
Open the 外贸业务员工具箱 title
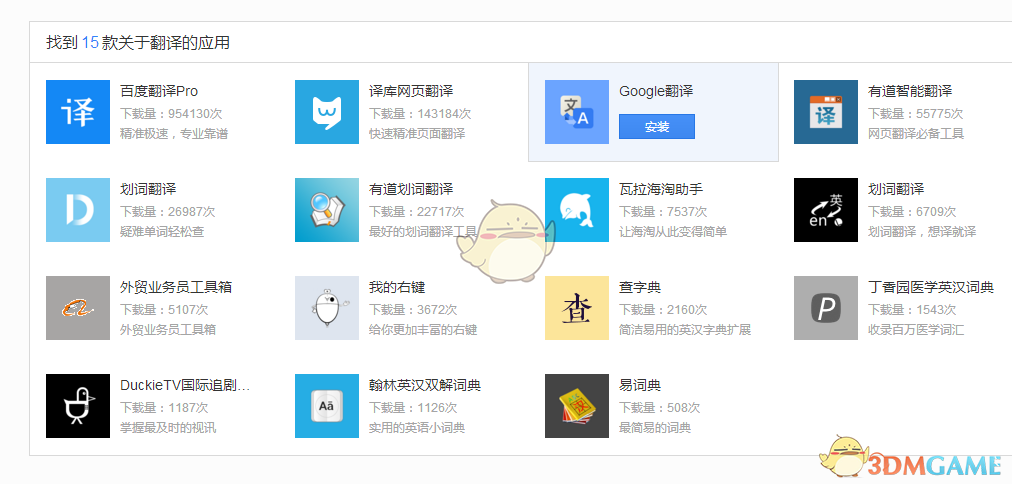(176, 287)
